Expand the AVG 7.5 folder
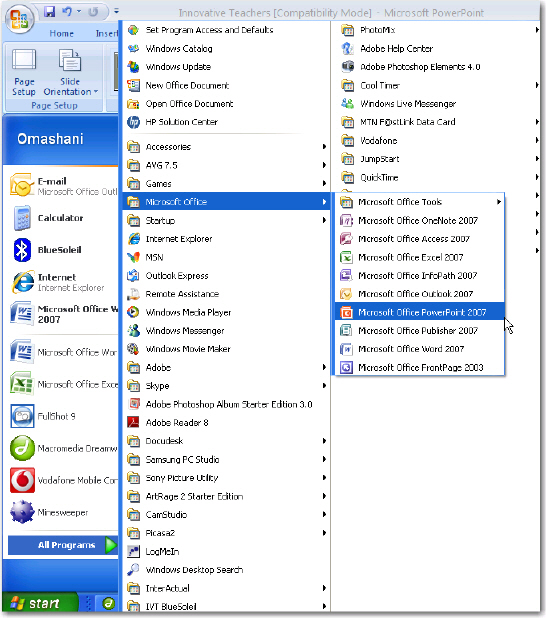Viewport: 546px width, 618px height. [x=226, y=165]
